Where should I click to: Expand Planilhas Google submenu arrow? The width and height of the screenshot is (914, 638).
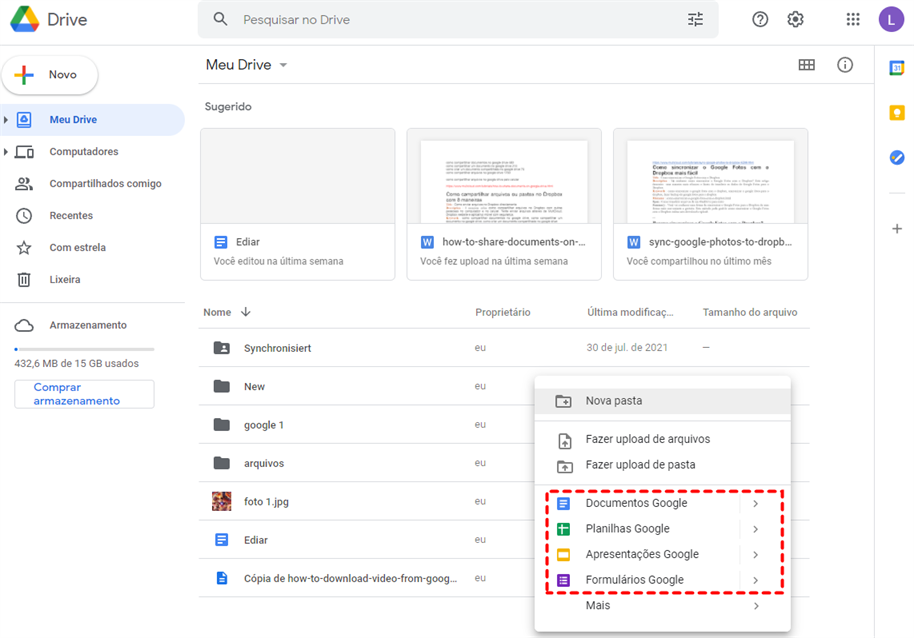pos(755,529)
